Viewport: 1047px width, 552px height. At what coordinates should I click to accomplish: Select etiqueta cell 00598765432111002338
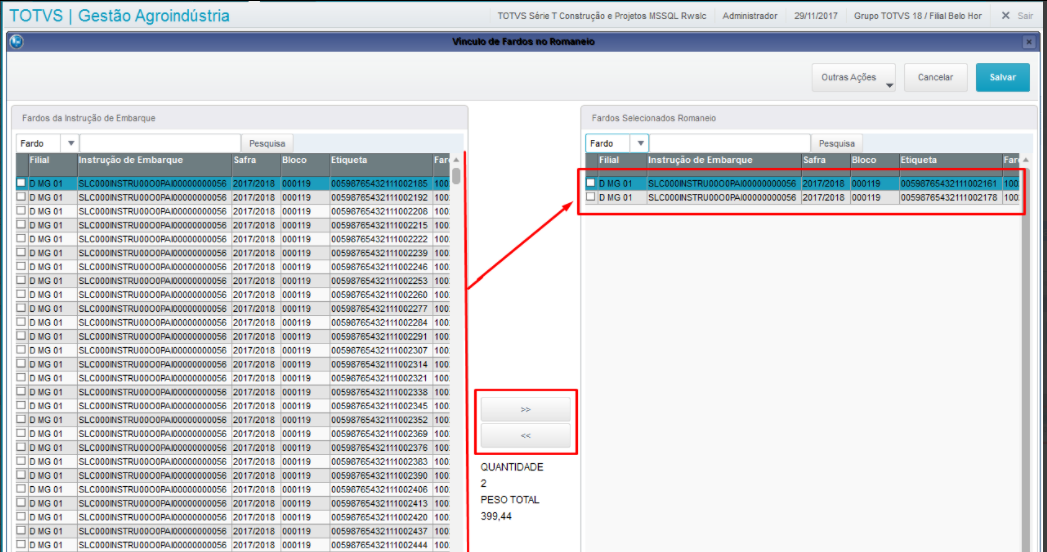click(381, 392)
